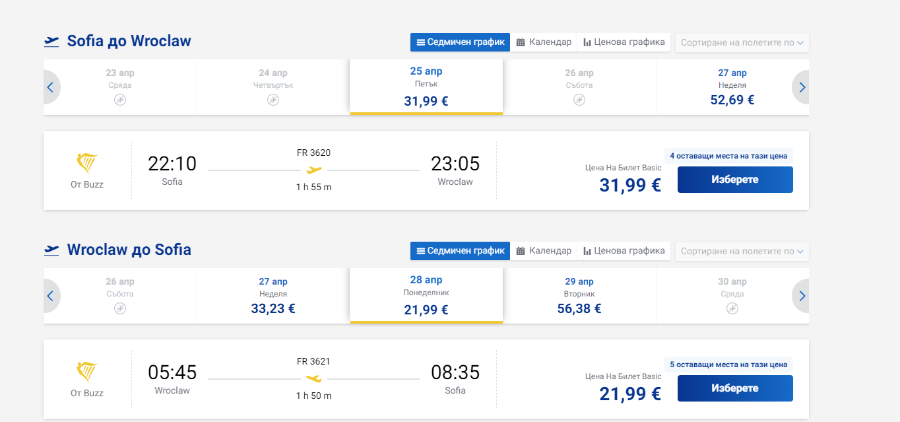Image resolution: width=900 pixels, height=422 pixels.
Task: Show next dates for Wroclaw–Sofia flight
Action: point(801,296)
